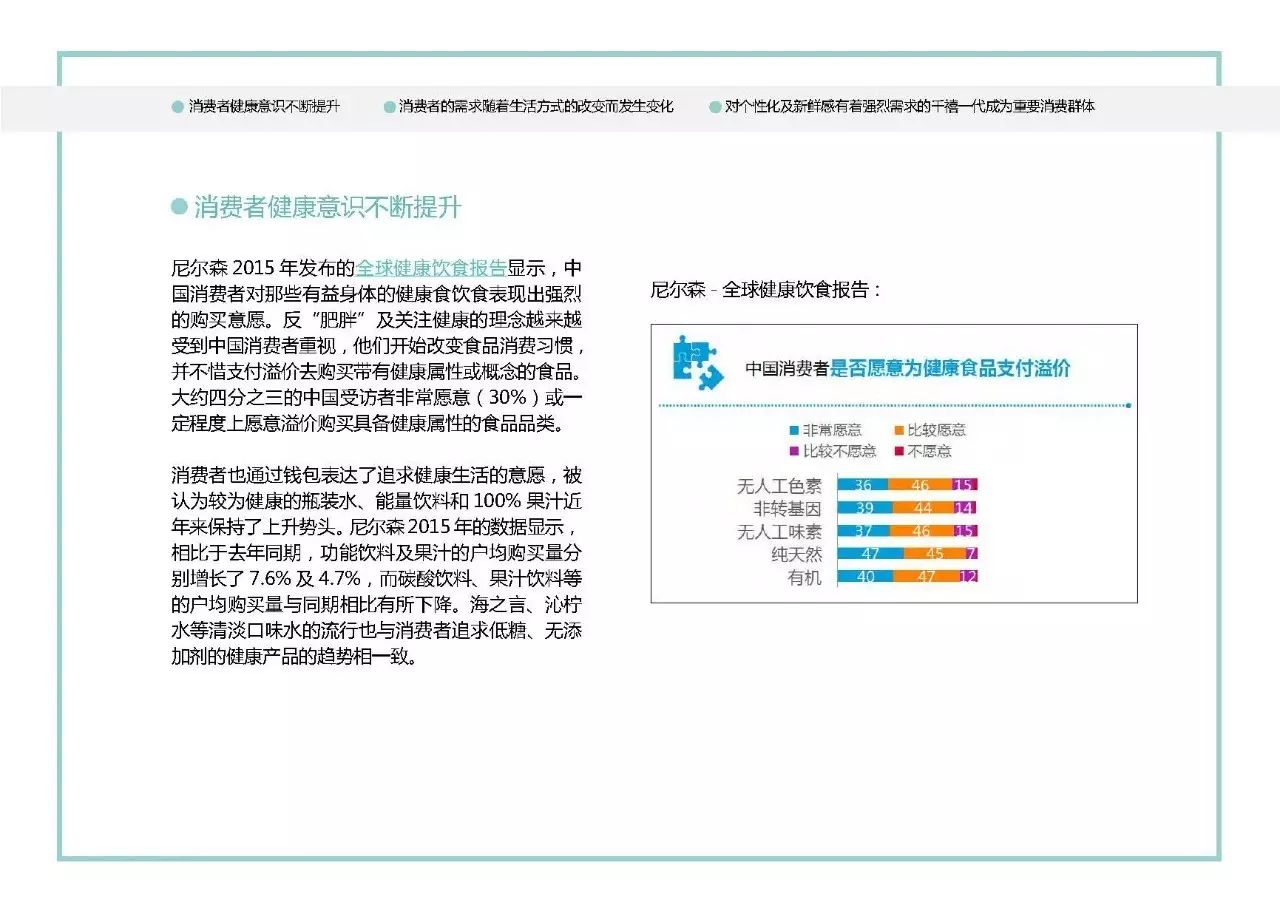Click the row label 纯天然

(x=796, y=555)
